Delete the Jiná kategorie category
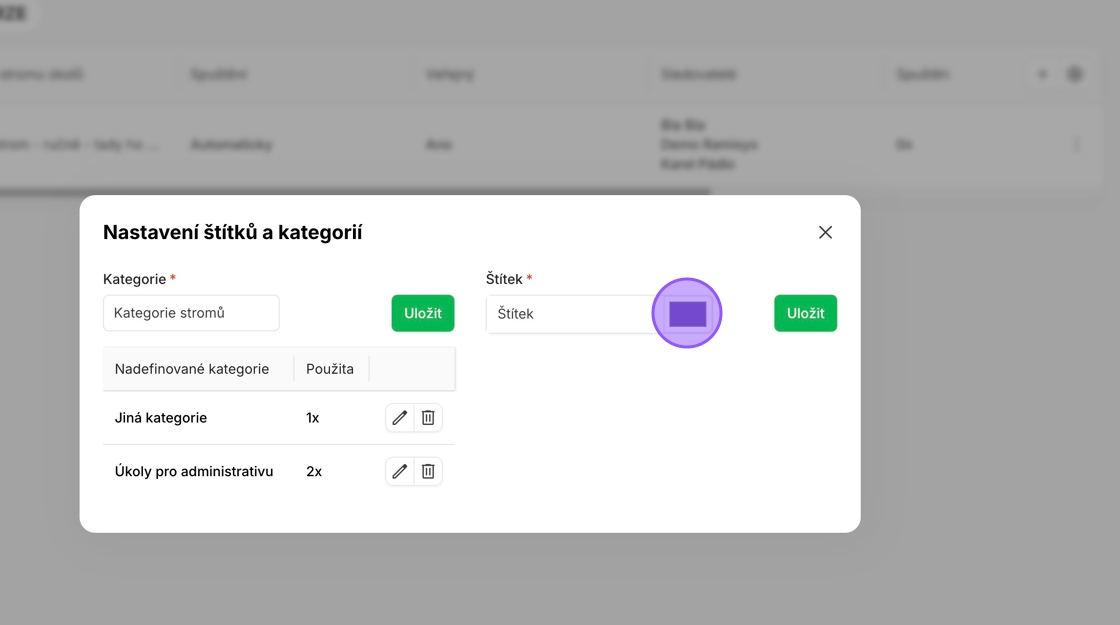The image size is (1120, 625). pos(428,418)
